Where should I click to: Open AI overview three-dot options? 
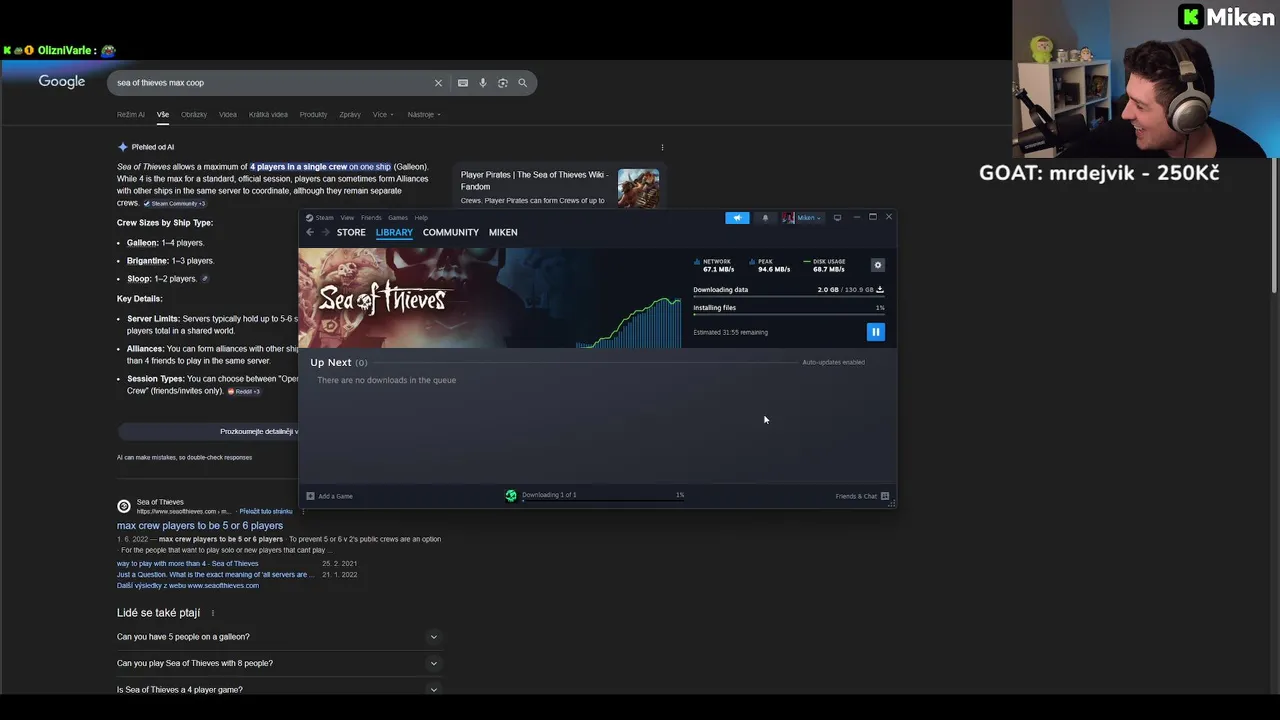[x=662, y=147]
